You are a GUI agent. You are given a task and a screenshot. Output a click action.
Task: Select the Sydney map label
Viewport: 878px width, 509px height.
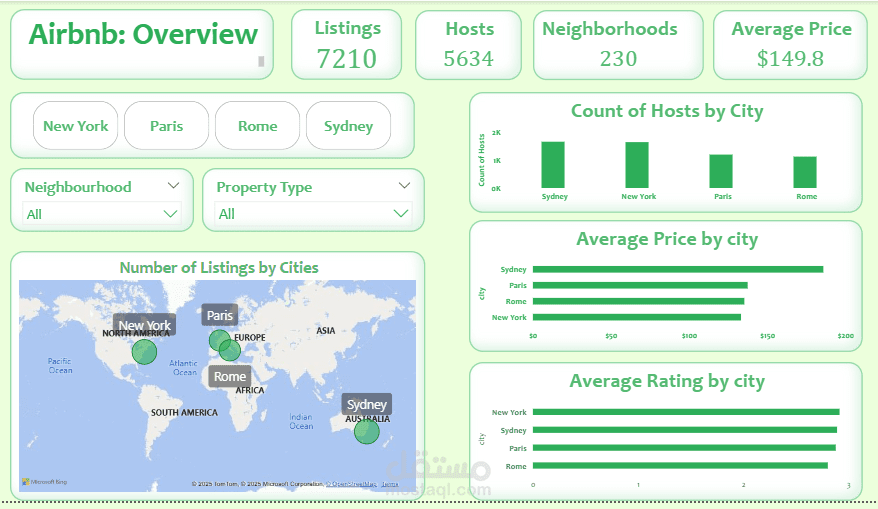coord(367,404)
